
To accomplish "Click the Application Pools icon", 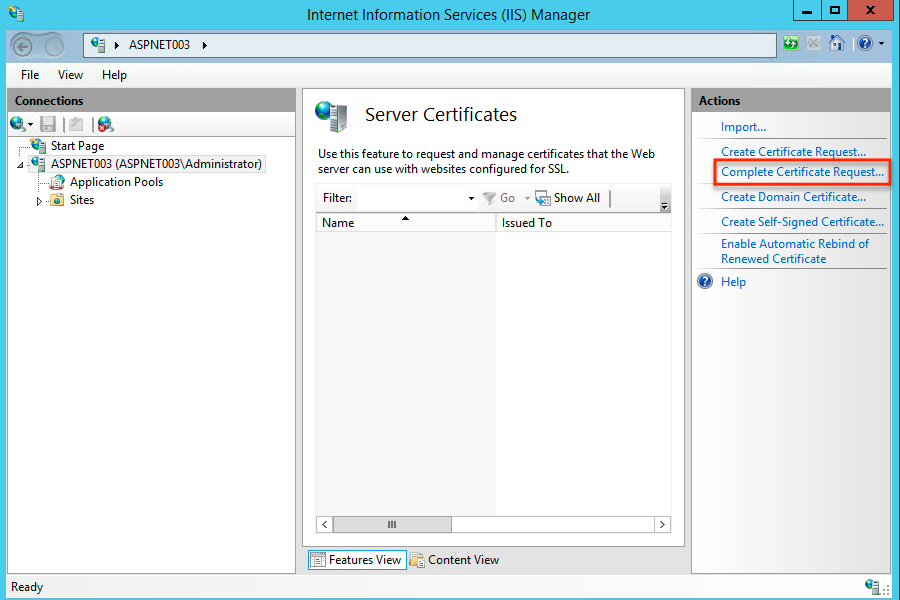I will [57, 183].
